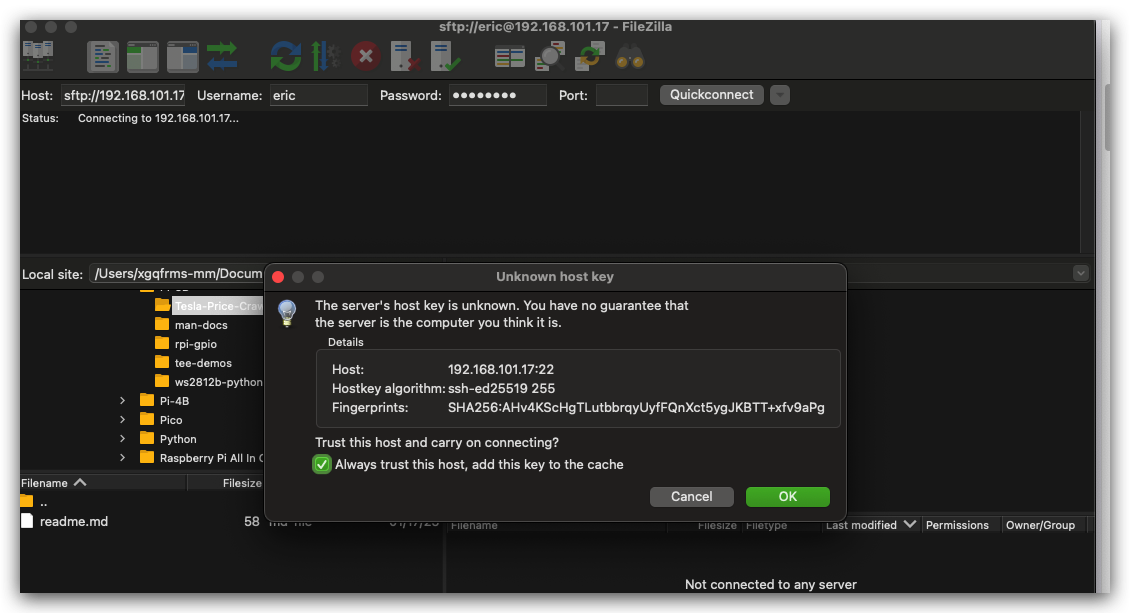Screen dimensions: 1130x613
Task: Disconnect from the current server icon
Action: [405, 56]
